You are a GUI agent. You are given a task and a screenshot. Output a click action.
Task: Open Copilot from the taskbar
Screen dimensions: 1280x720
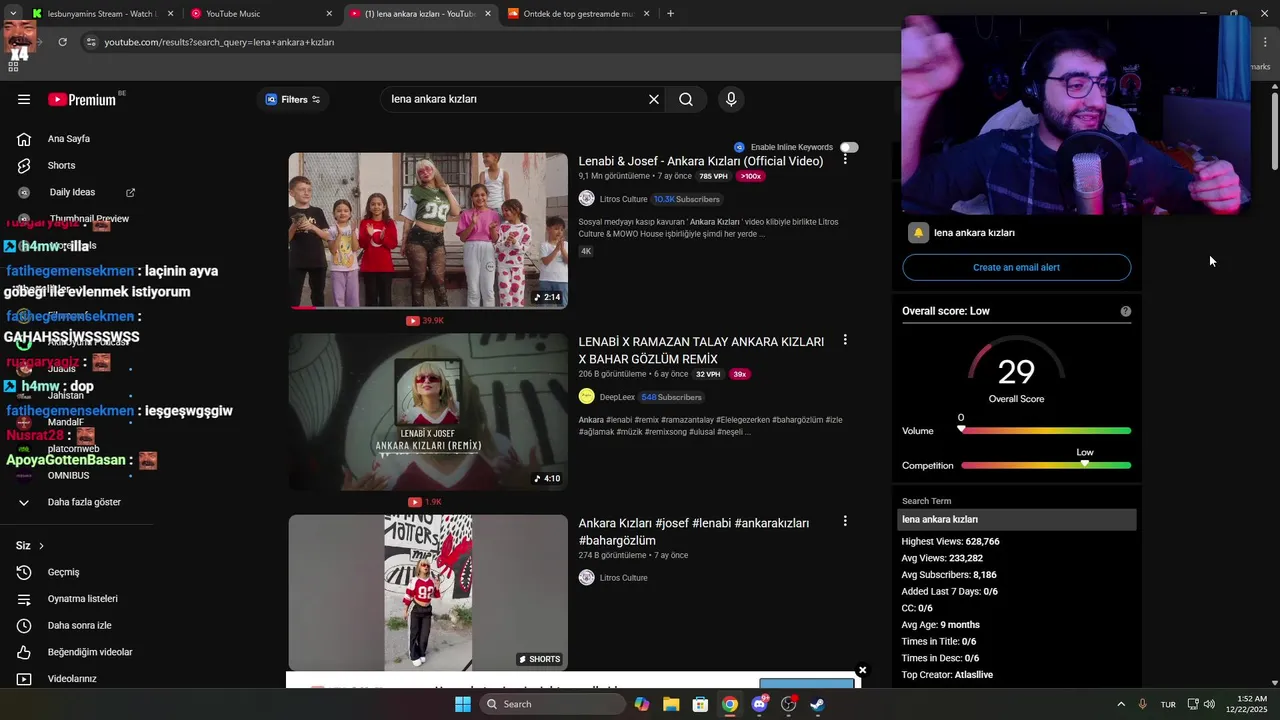click(x=642, y=704)
